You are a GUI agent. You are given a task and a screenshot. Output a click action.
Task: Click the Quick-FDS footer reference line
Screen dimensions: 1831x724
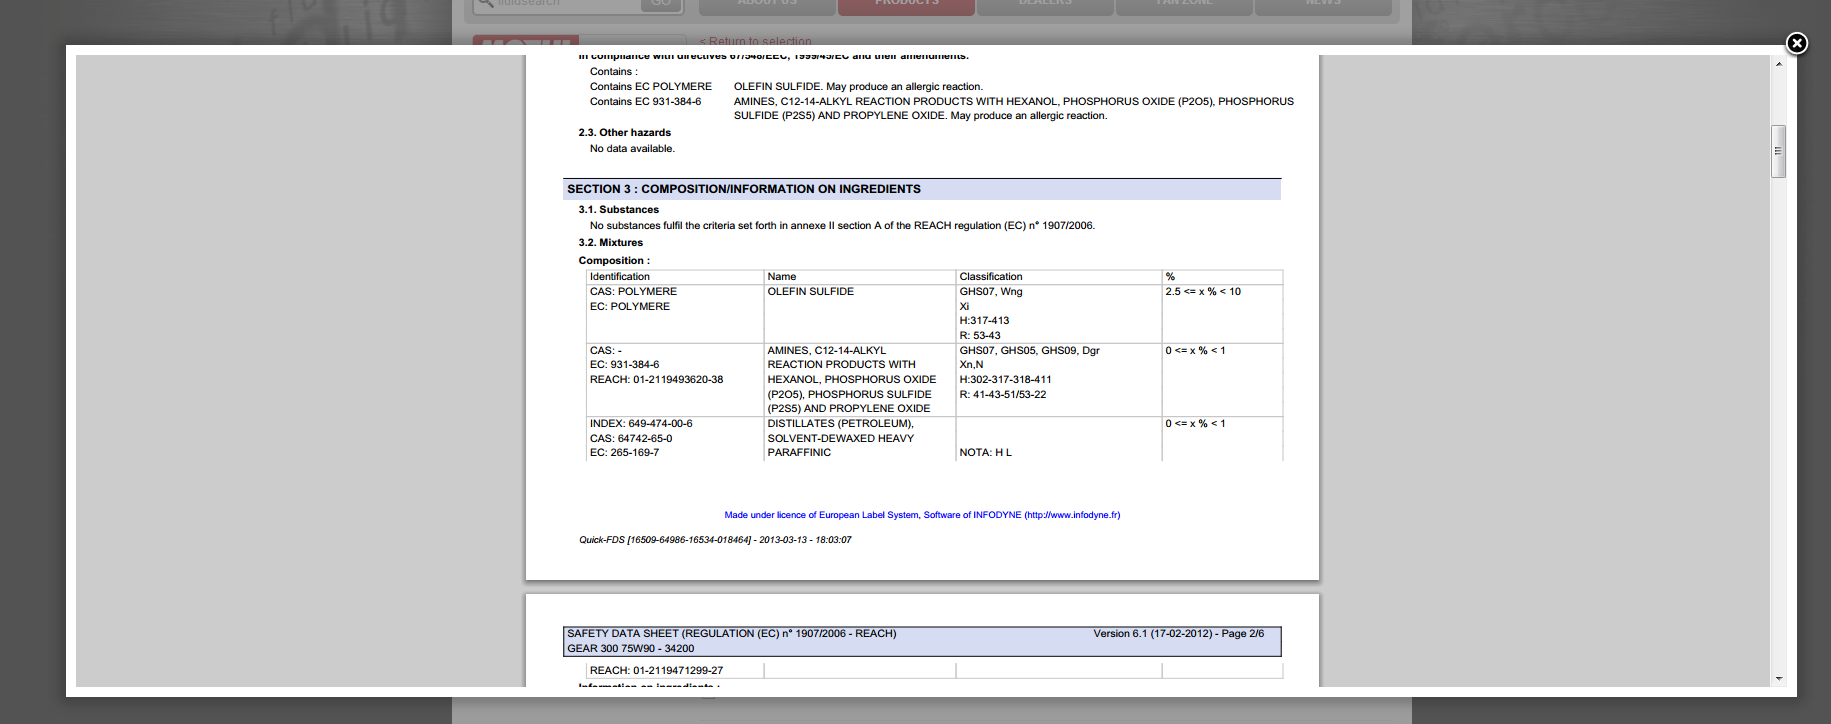click(715, 540)
